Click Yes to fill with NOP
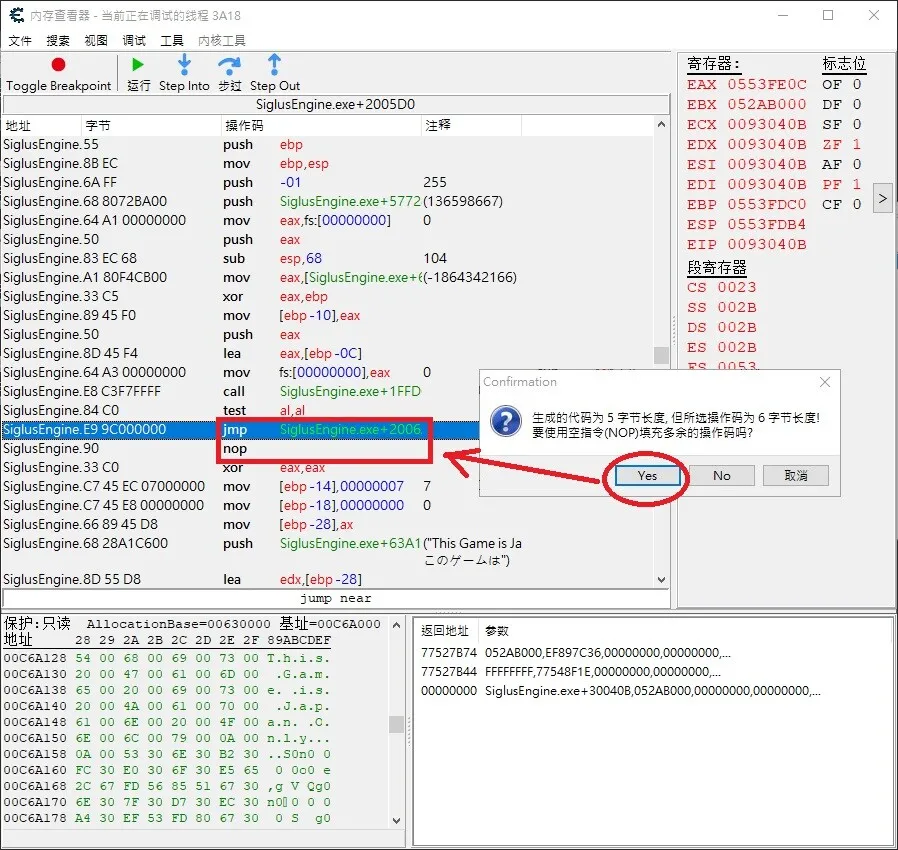The width and height of the screenshot is (898, 850). (x=647, y=475)
